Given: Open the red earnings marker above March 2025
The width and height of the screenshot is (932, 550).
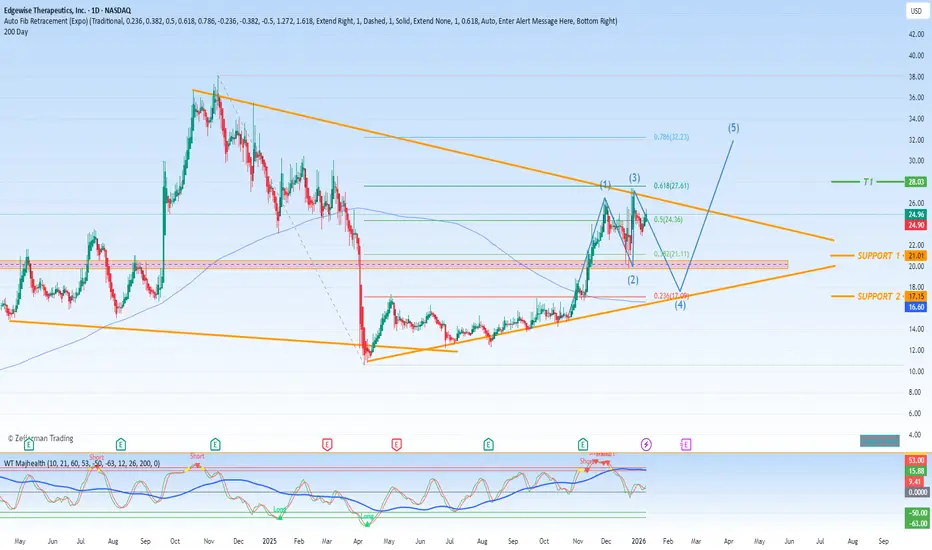Looking at the screenshot, I should (327, 444).
